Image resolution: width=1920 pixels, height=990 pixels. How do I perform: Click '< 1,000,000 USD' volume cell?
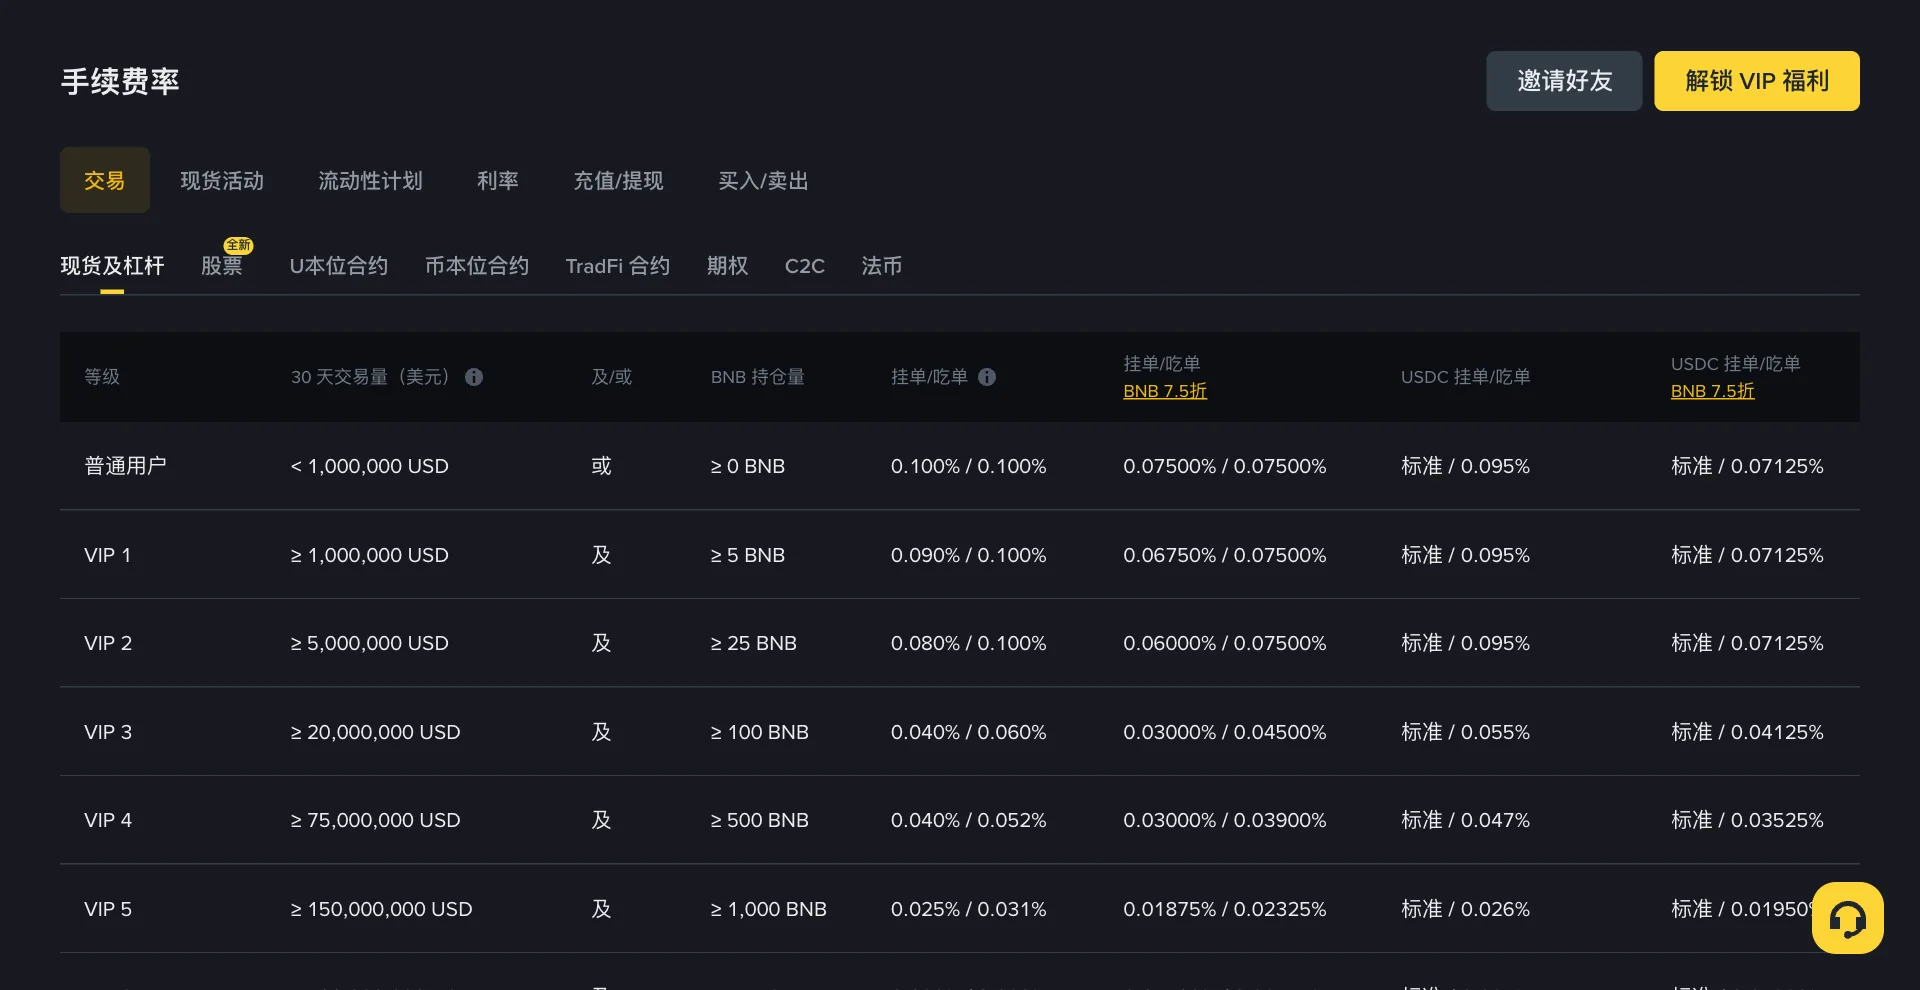(x=369, y=466)
